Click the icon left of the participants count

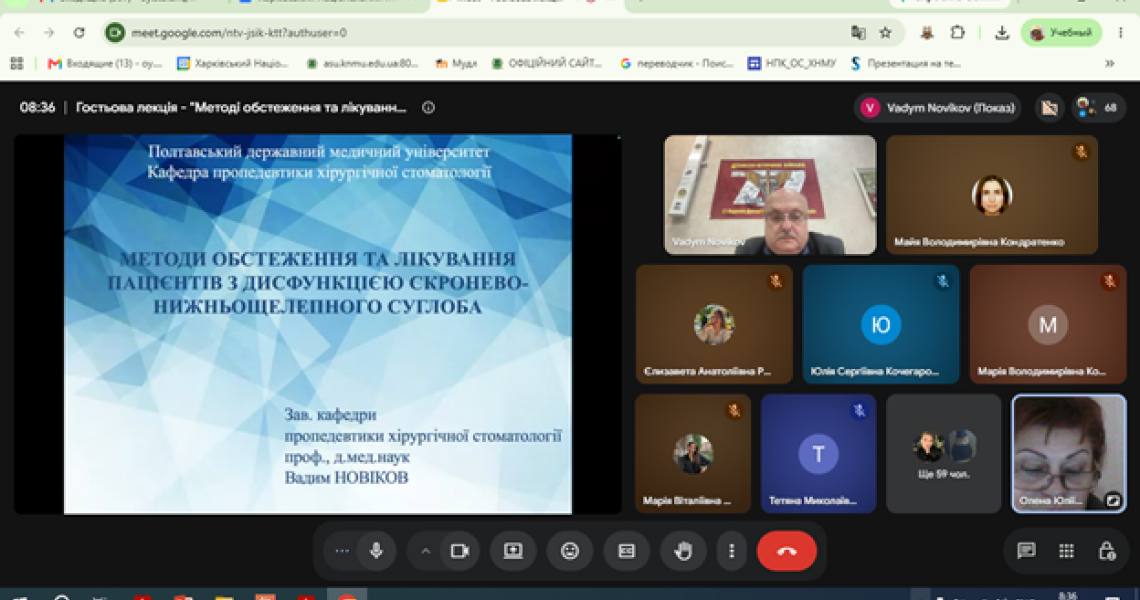click(1049, 108)
